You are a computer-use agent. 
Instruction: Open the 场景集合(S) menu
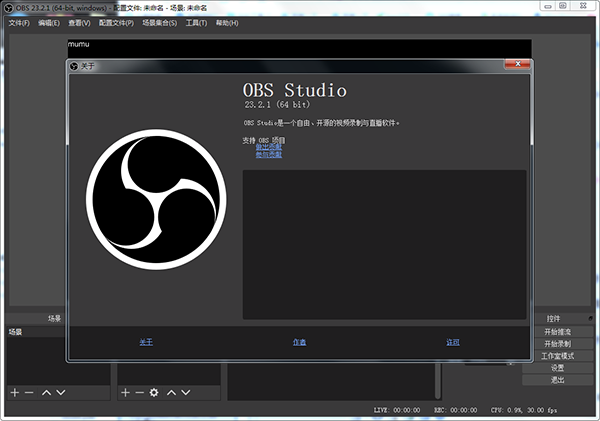click(160, 23)
